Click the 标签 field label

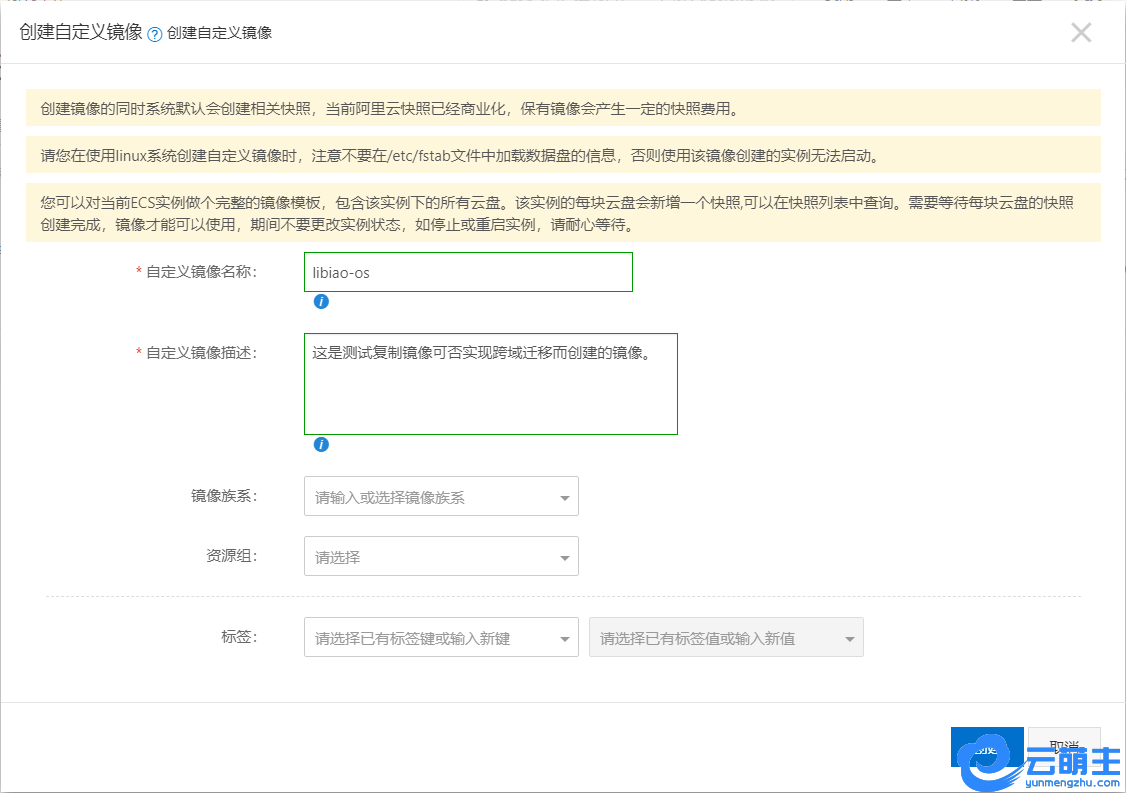coord(239,636)
